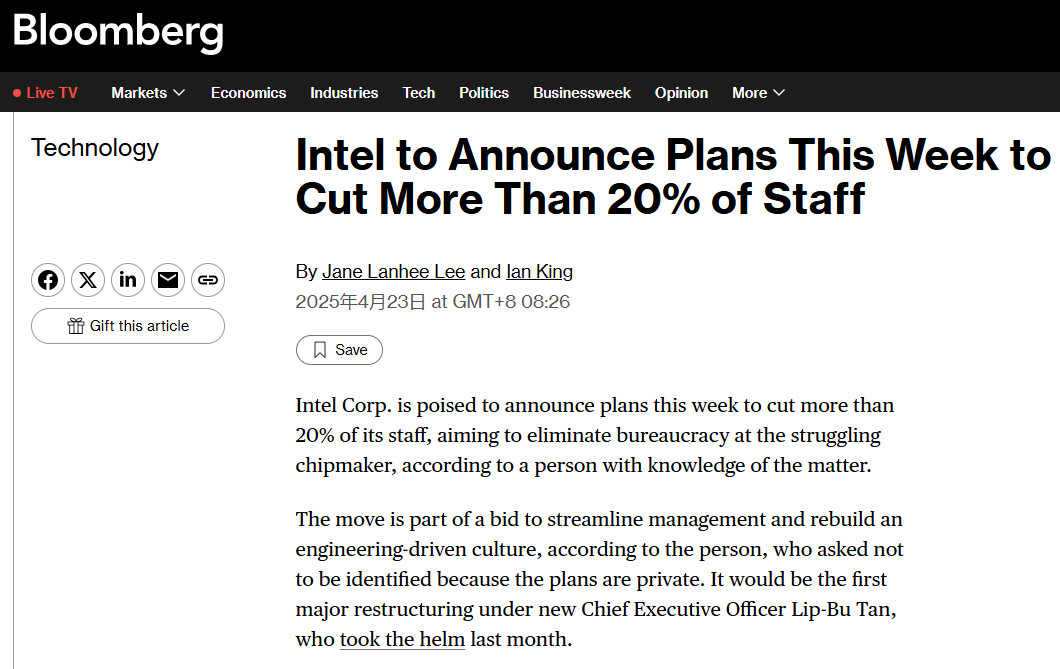
Task: Click the Bloomberg logo
Action: click(x=118, y=31)
